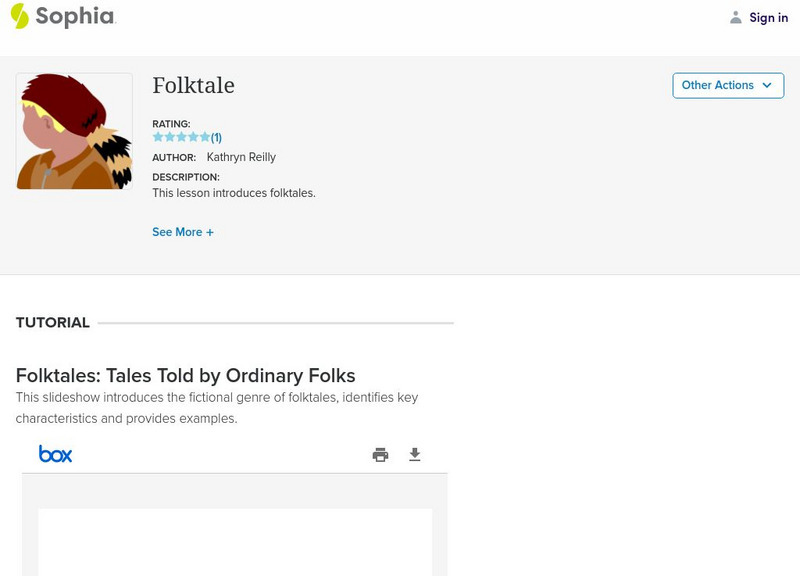
Task: Click the fifth rating star
Action: click(x=205, y=137)
